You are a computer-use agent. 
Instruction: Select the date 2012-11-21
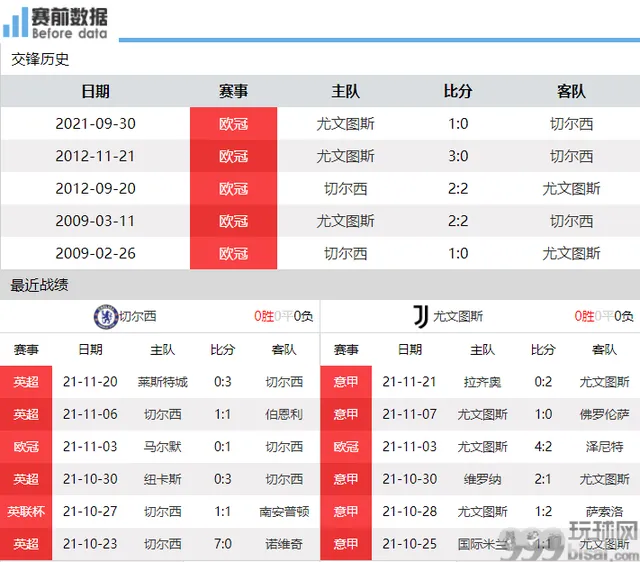click(x=96, y=156)
